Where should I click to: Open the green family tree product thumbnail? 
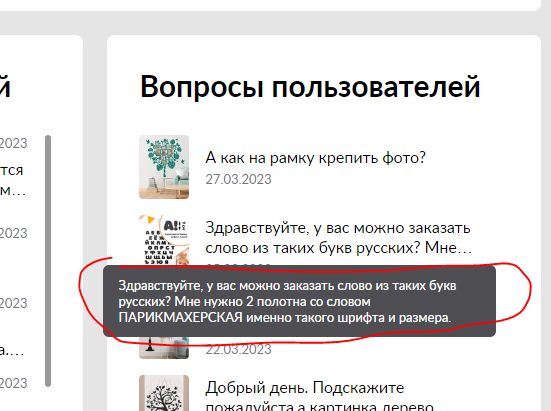tap(164, 167)
